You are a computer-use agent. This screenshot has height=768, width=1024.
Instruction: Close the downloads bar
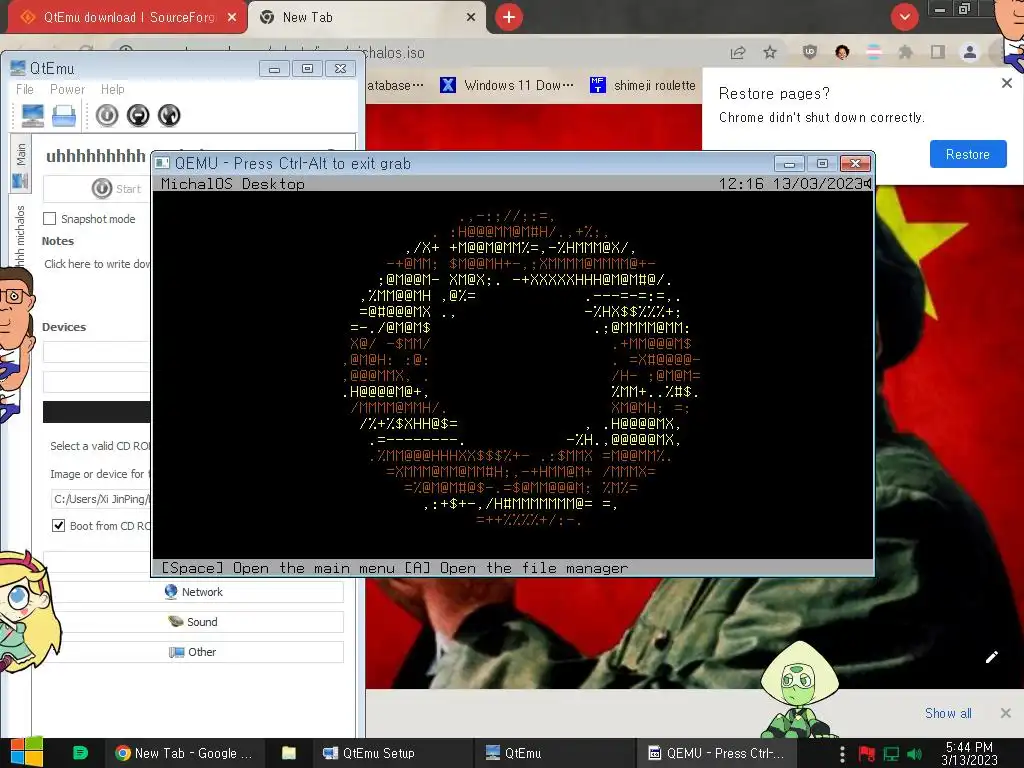1006,713
